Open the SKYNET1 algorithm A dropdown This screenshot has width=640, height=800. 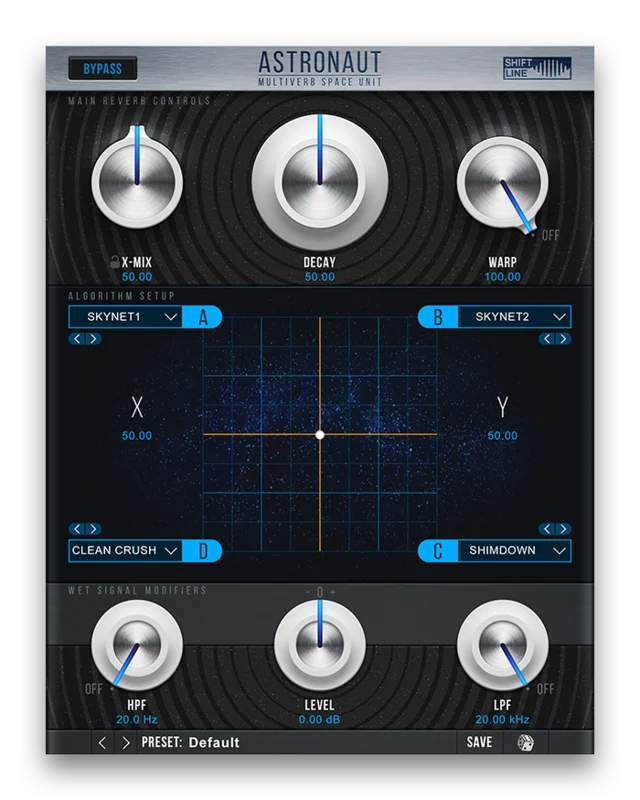(126, 317)
